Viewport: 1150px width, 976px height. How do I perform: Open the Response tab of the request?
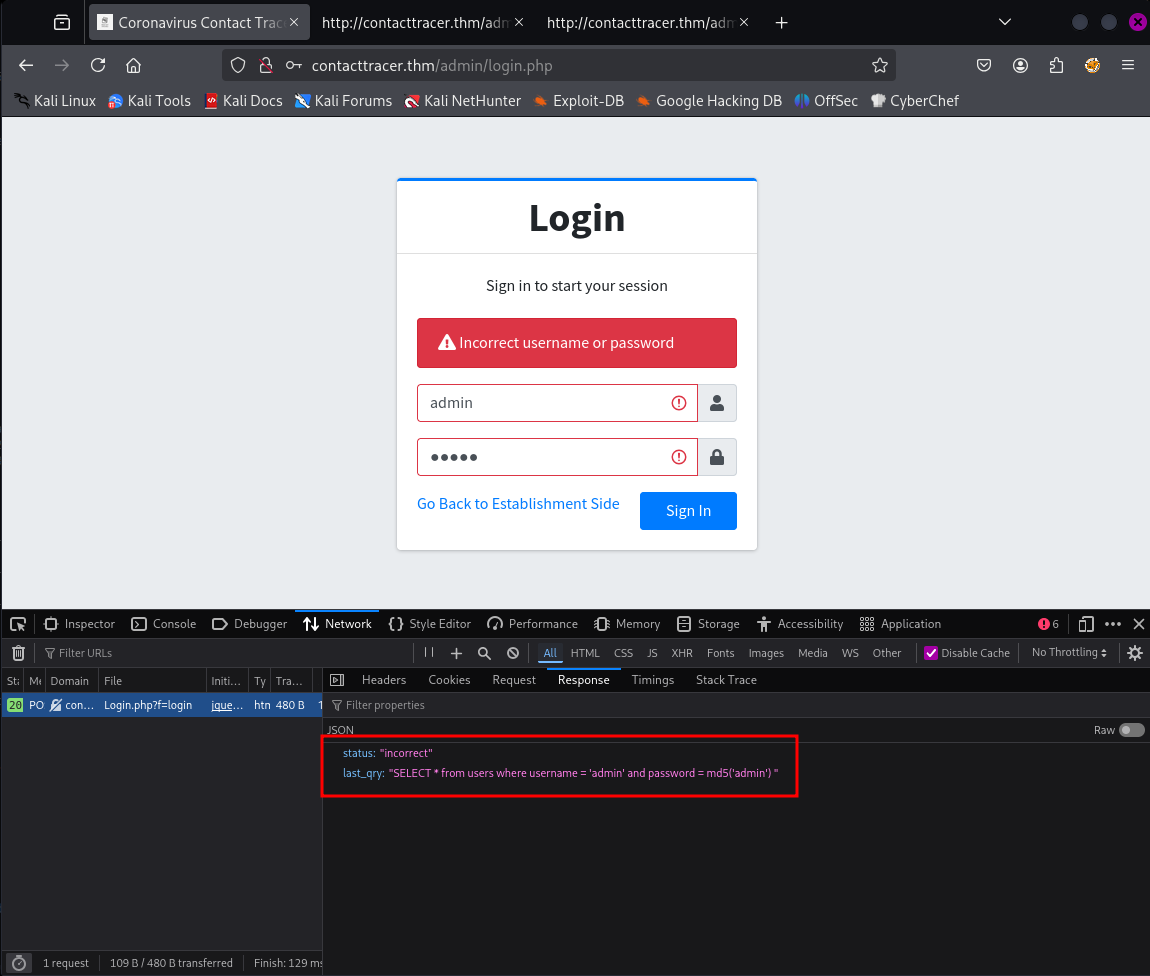[583, 679]
